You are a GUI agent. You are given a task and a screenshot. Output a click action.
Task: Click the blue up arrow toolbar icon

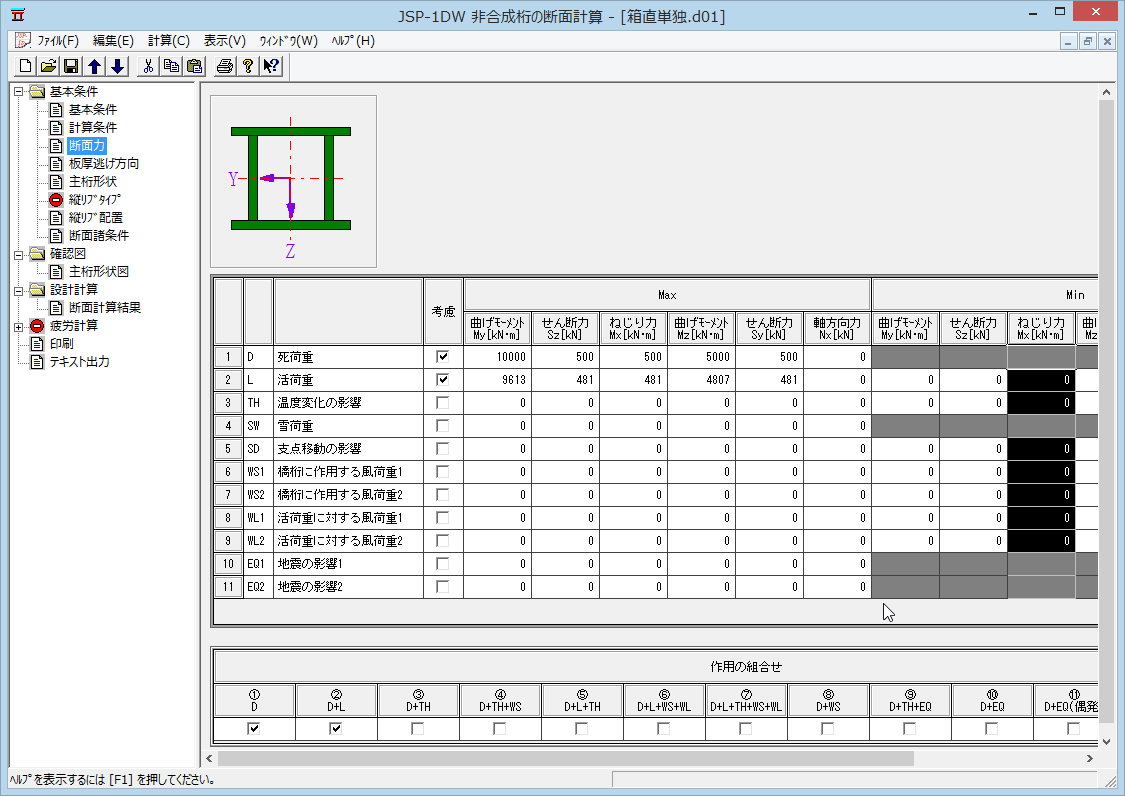(x=94, y=66)
